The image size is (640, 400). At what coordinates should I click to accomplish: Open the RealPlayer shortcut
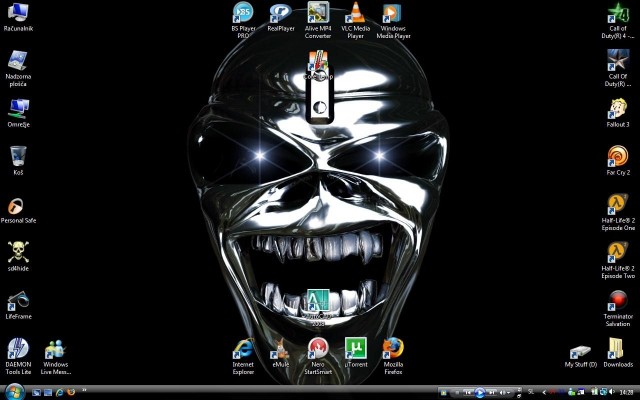(x=281, y=17)
